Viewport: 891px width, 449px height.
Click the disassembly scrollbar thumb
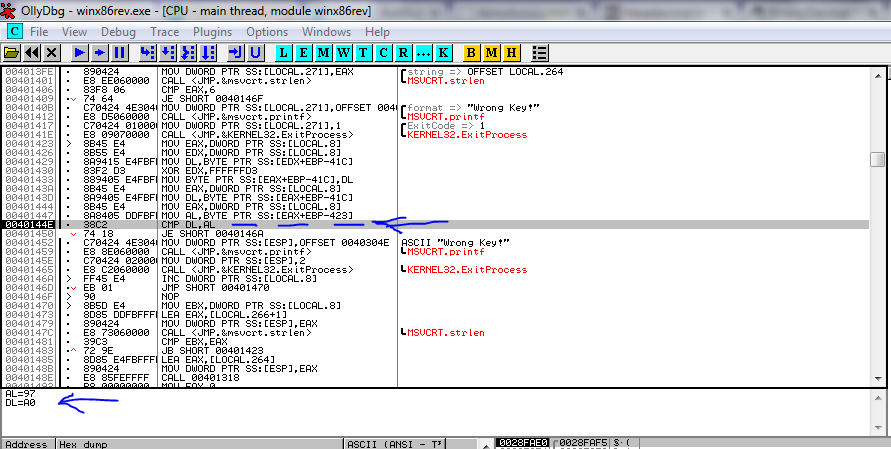pyautogui.click(x=878, y=159)
